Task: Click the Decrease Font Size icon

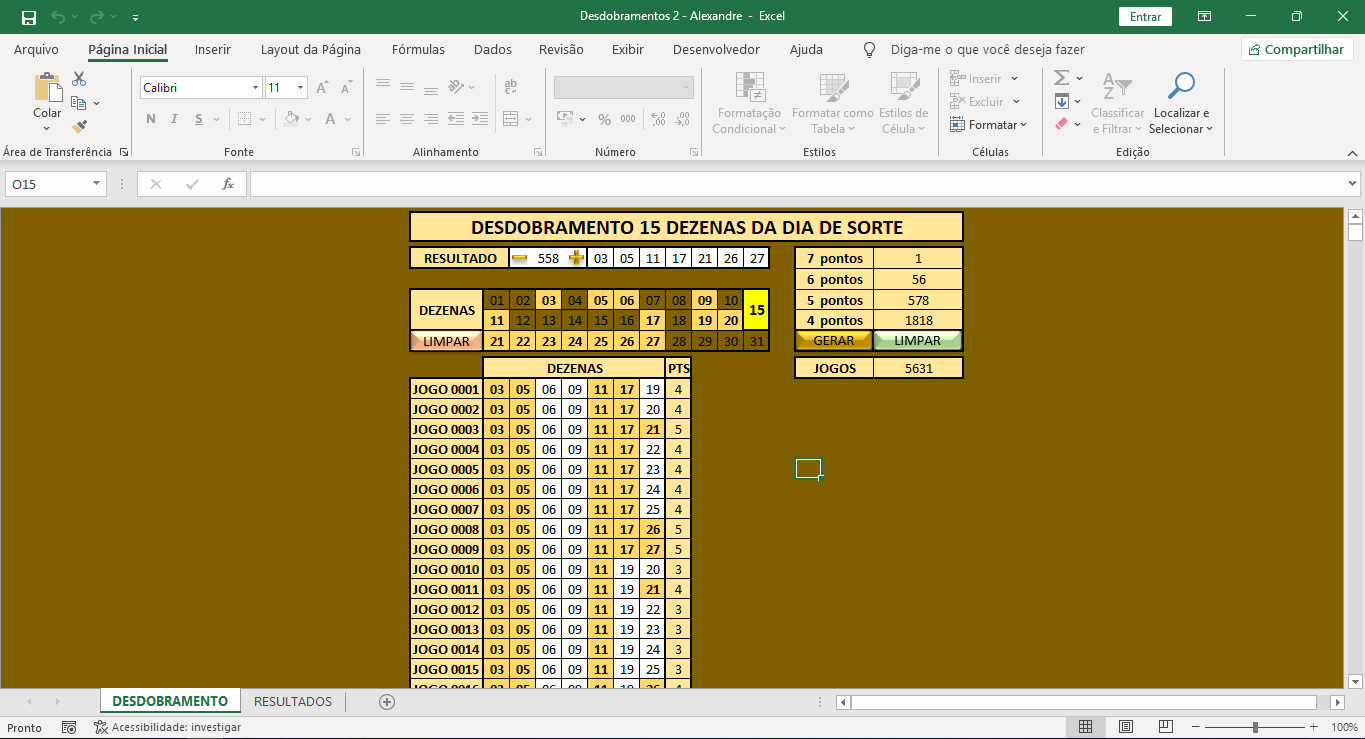Action: (346, 88)
